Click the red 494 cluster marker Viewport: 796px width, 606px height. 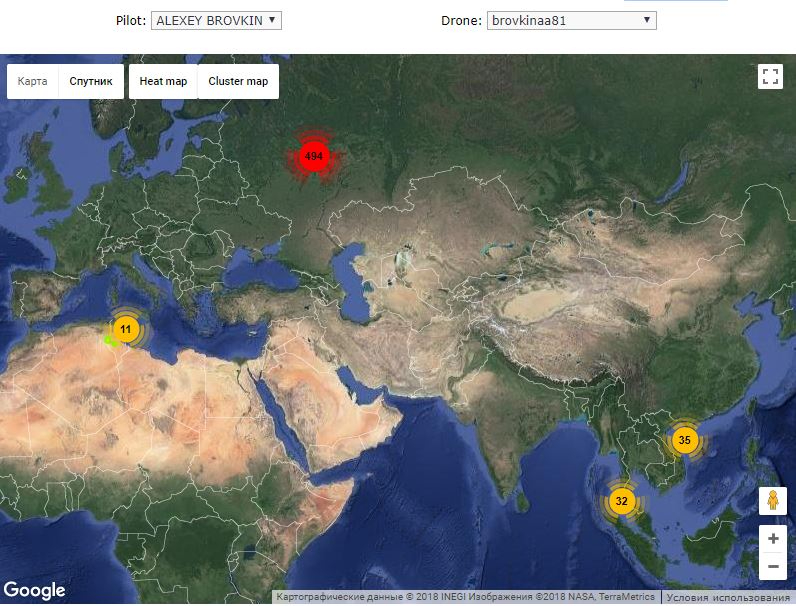point(314,157)
